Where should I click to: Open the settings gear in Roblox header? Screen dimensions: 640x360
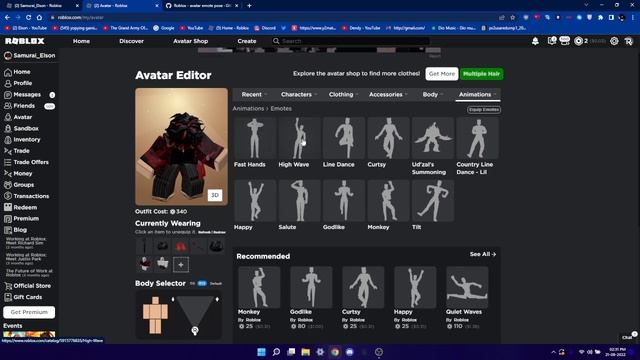click(614, 41)
